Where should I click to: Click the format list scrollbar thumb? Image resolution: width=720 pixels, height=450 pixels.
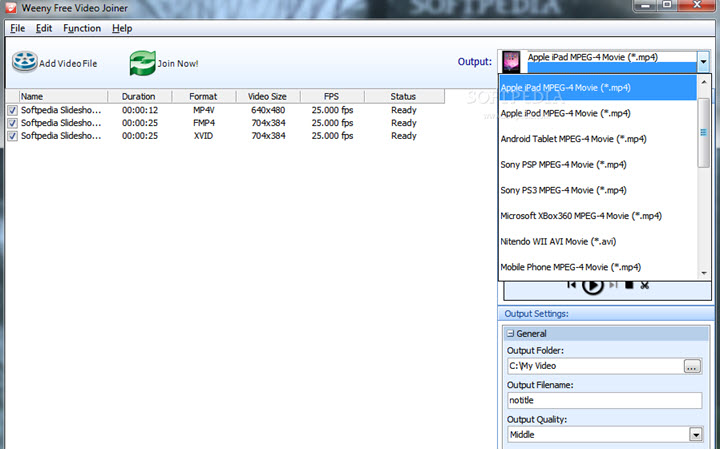(703, 133)
